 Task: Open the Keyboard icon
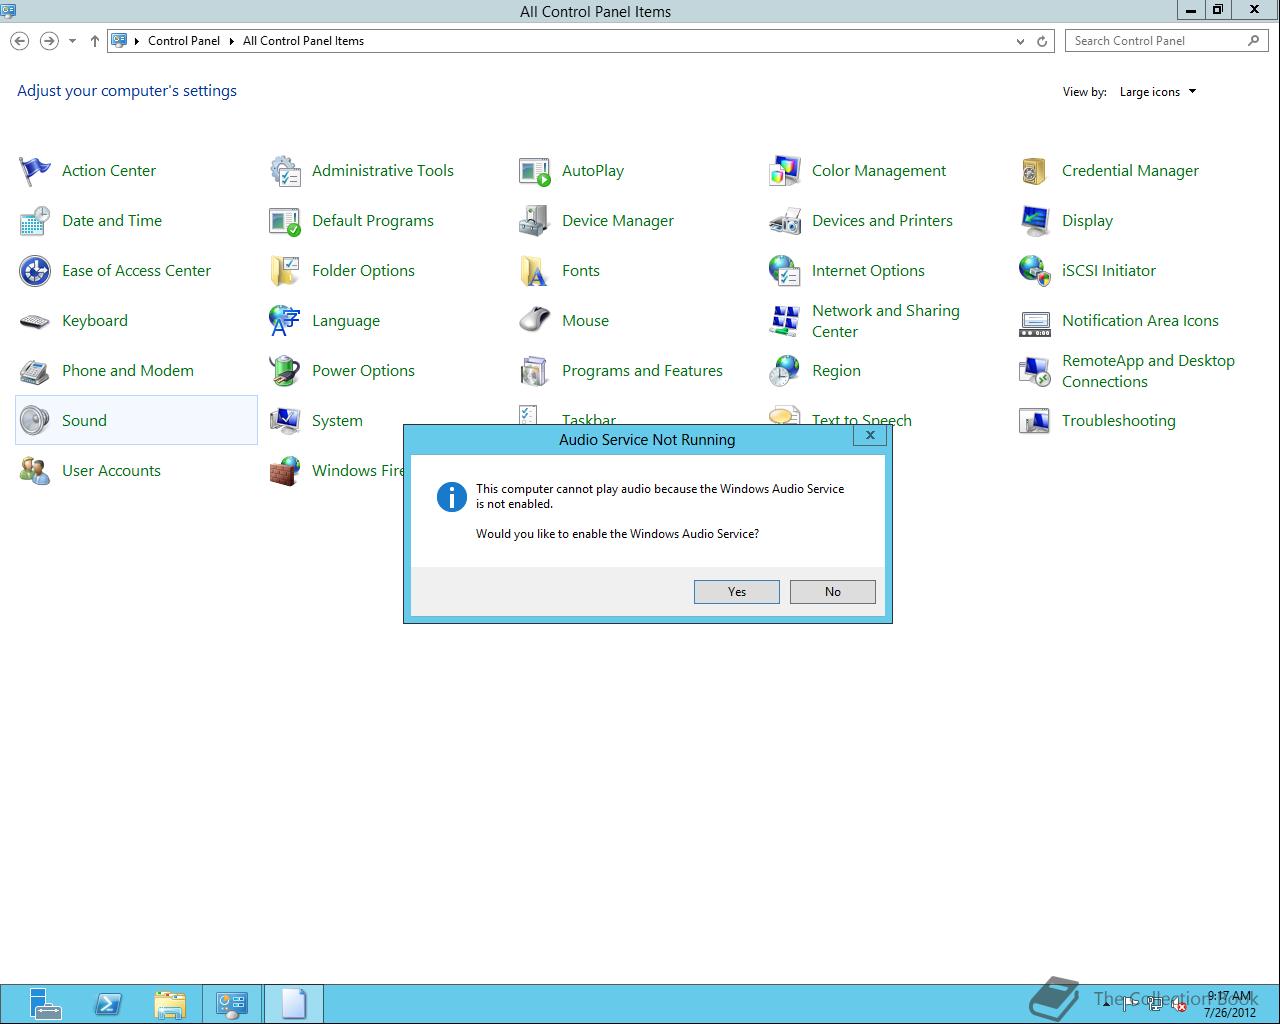(35, 321)
